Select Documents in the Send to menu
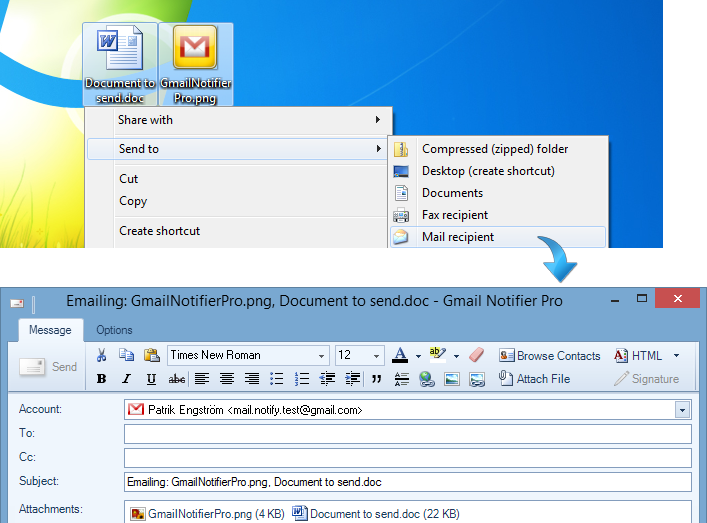The width and height of the screenshot is (707, 523). [x=498, y=193]
